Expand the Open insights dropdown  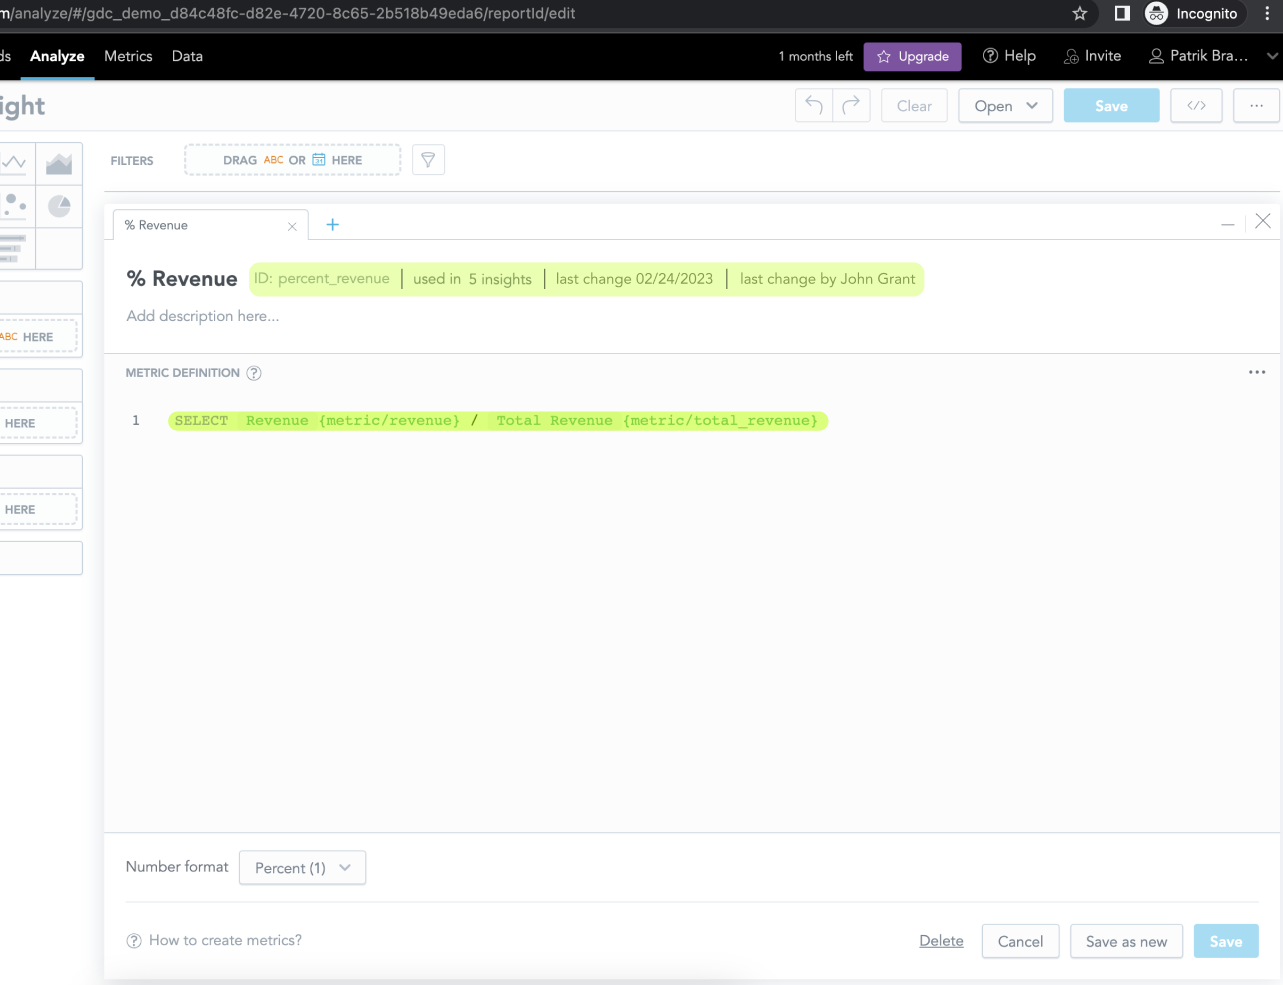click(1005, 105)
